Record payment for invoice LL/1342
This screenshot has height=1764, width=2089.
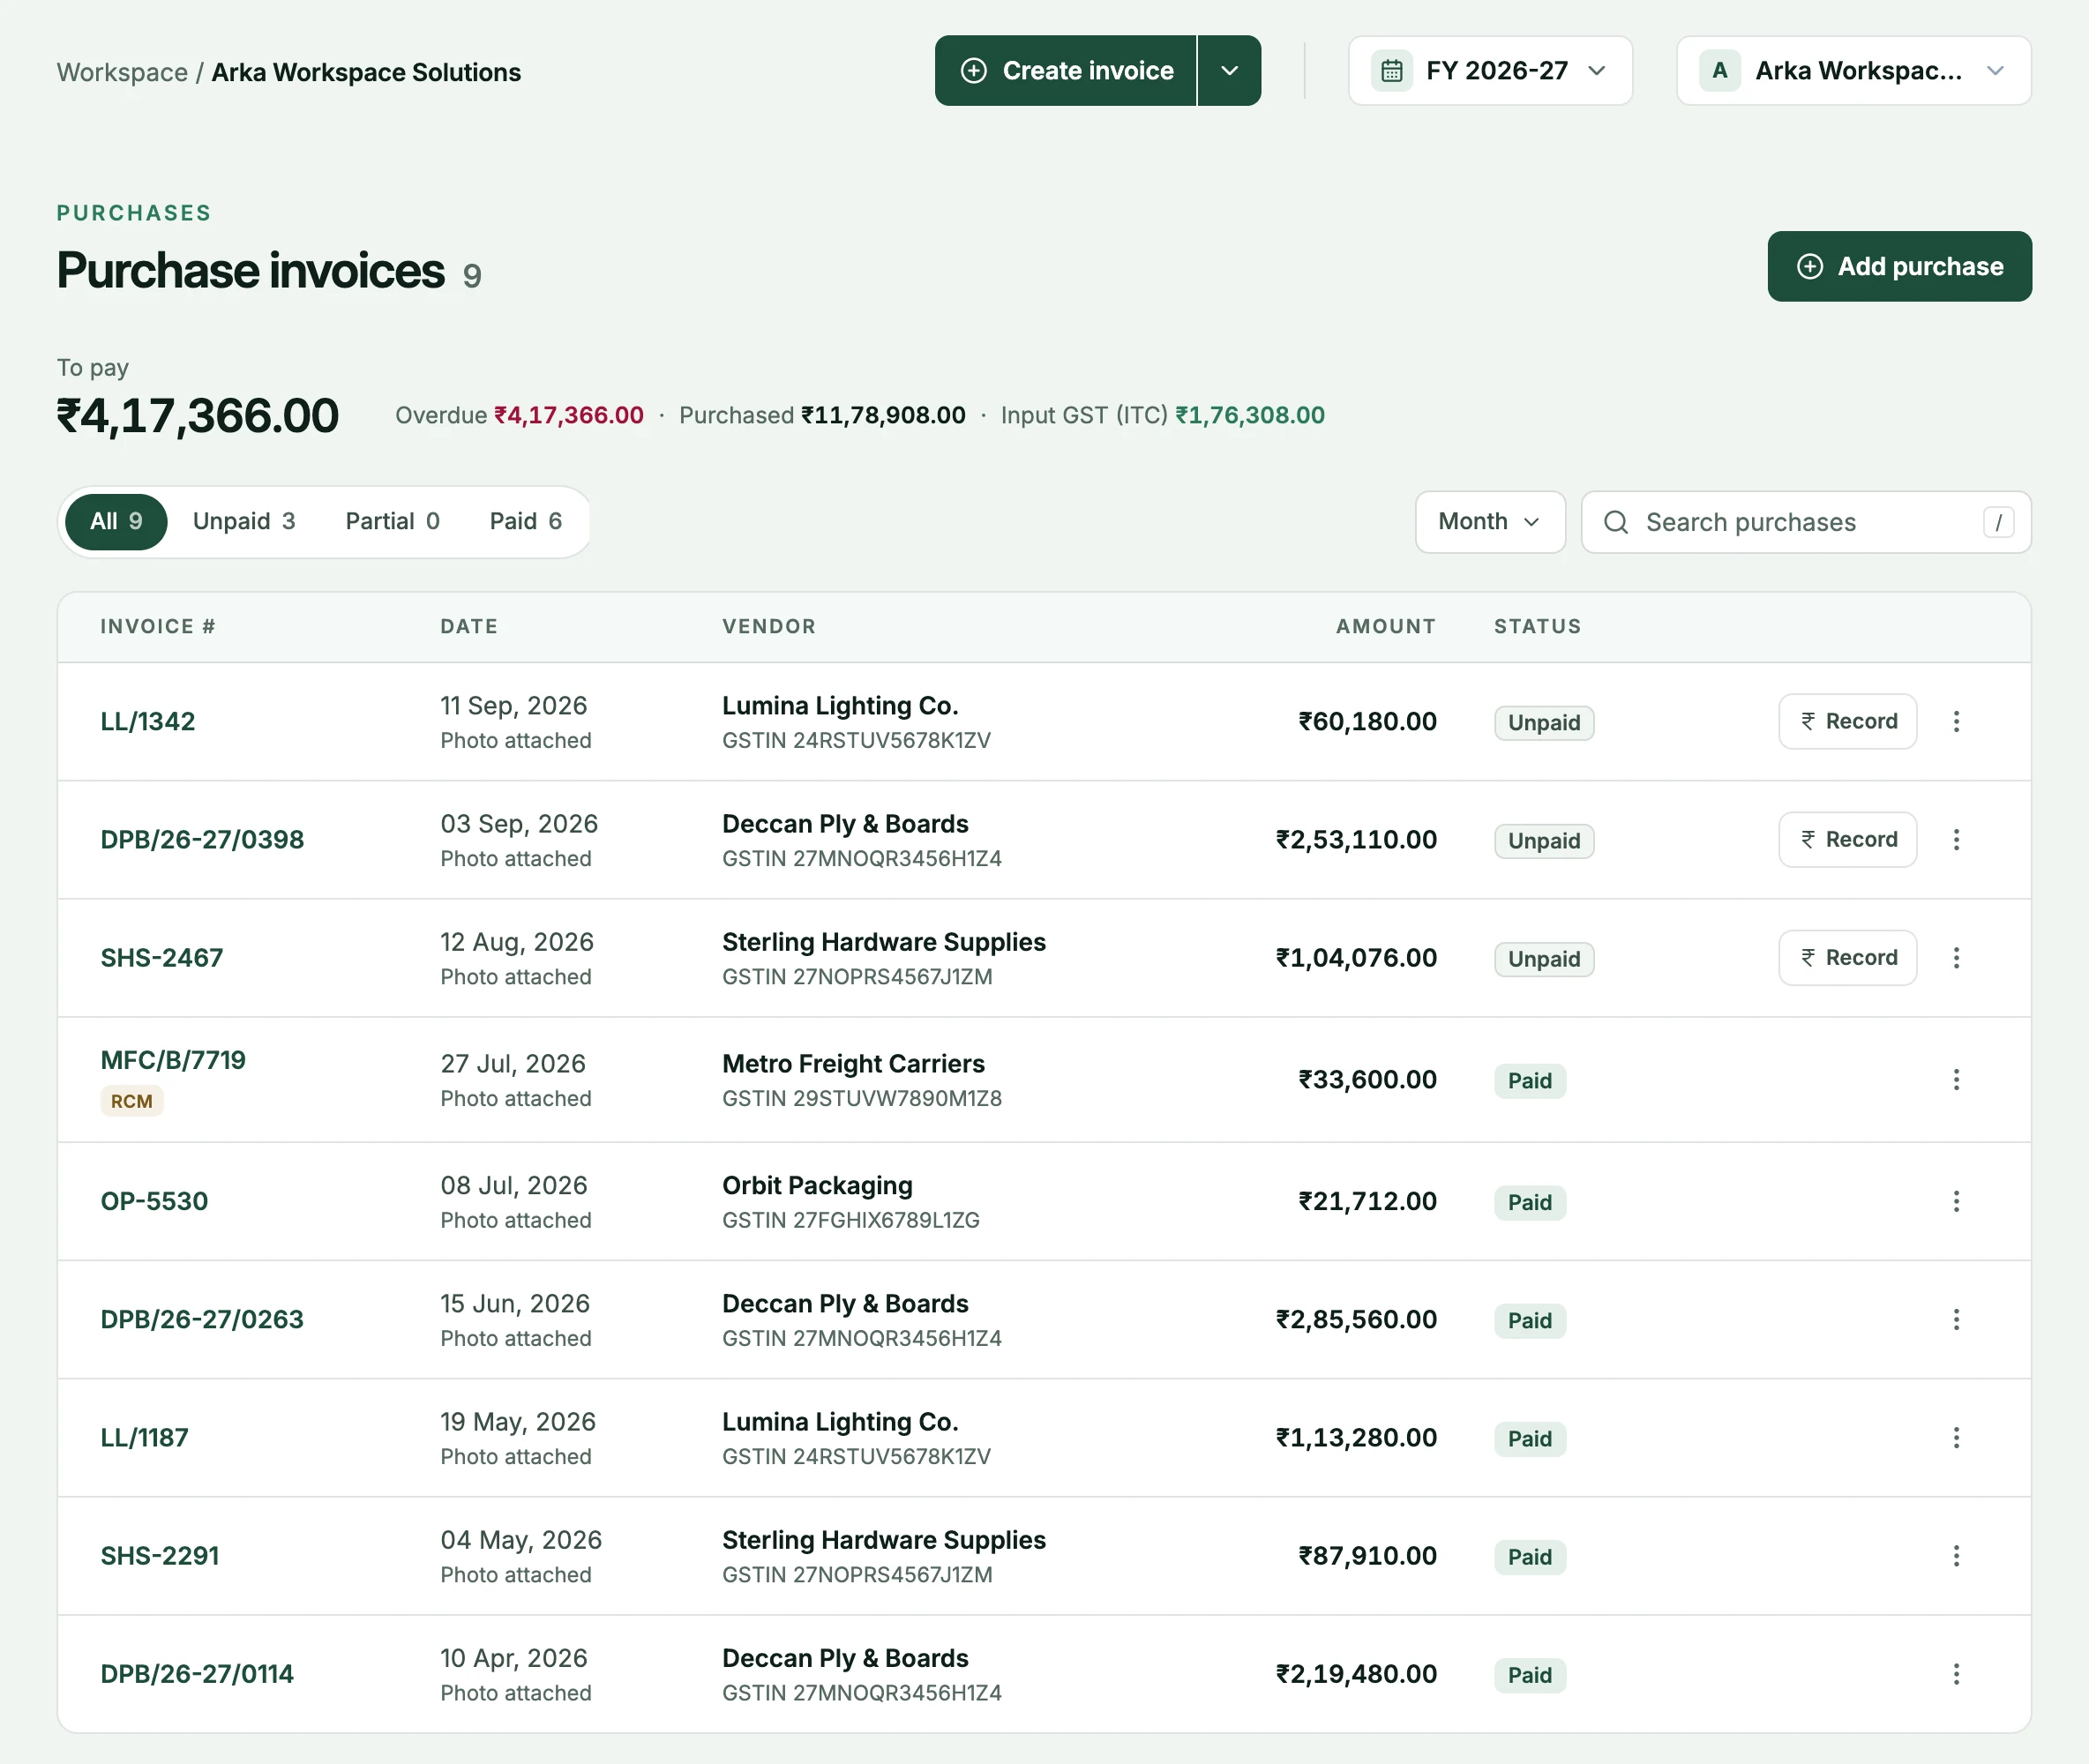click(x=1847, y=721)
